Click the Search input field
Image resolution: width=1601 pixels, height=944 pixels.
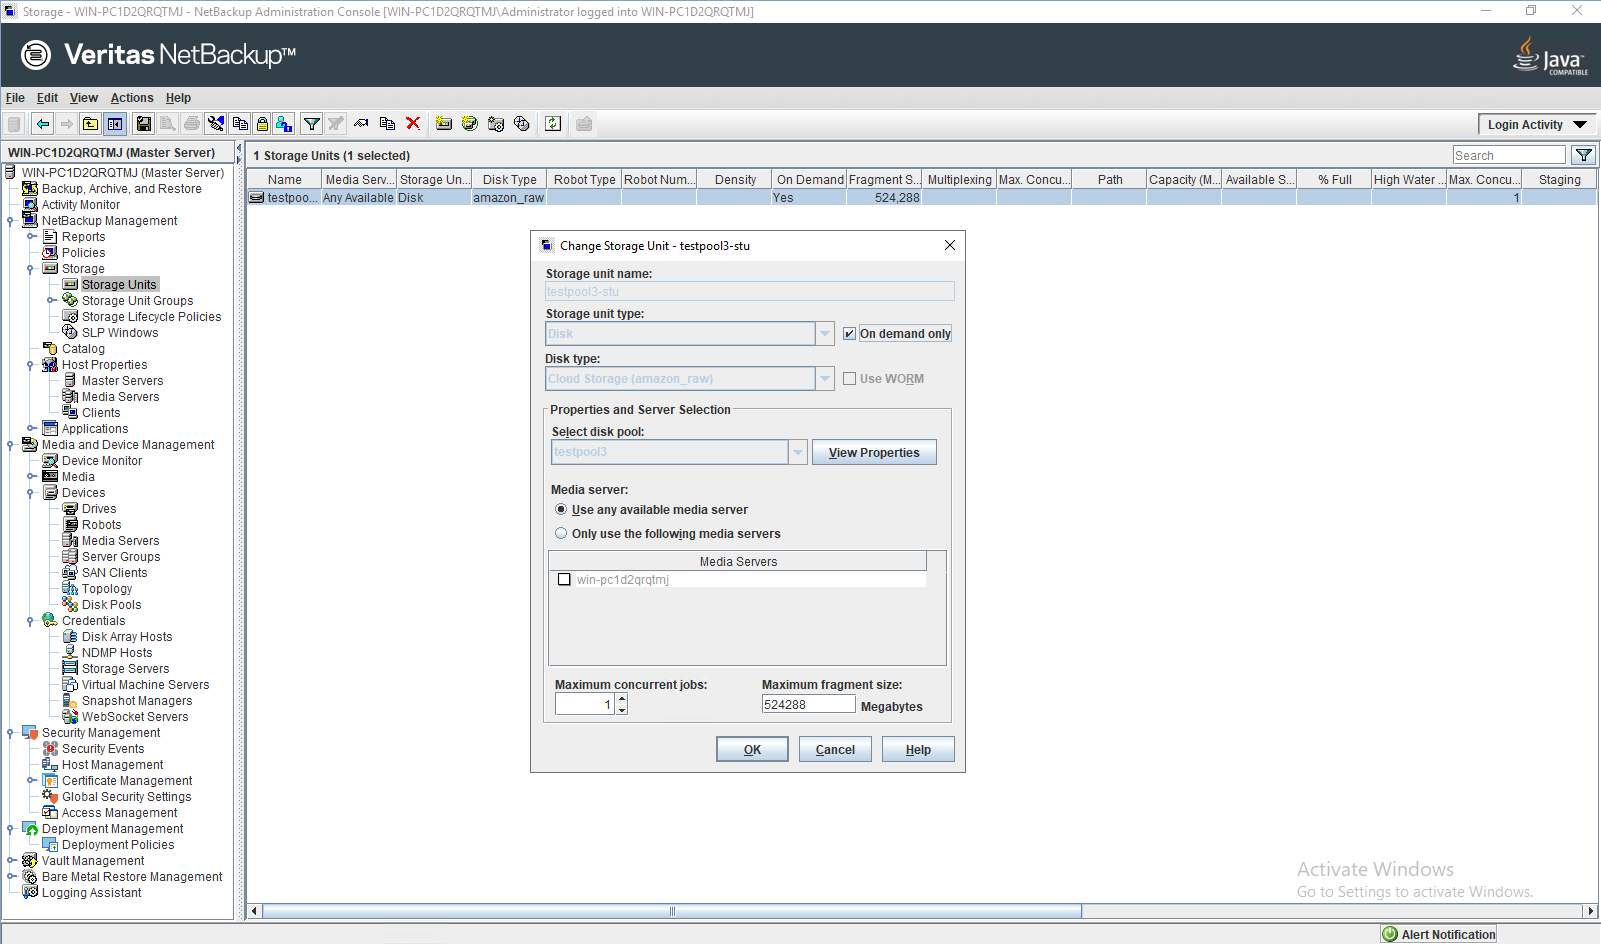coord(1509,155)
